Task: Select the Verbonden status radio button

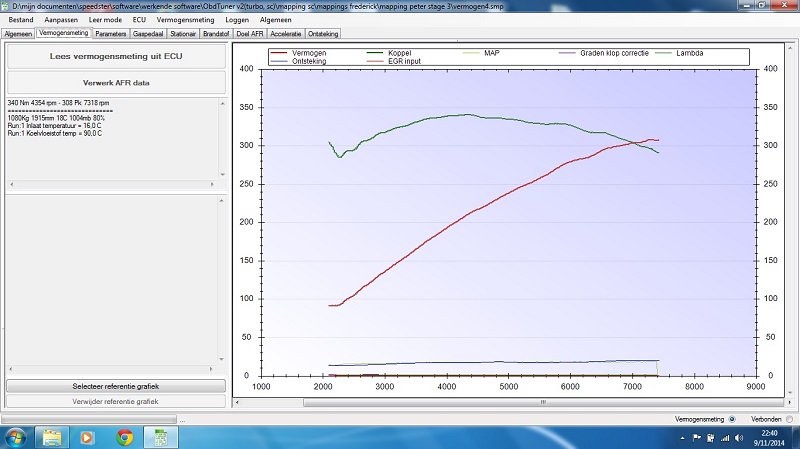Action: (x=790, y=419)
